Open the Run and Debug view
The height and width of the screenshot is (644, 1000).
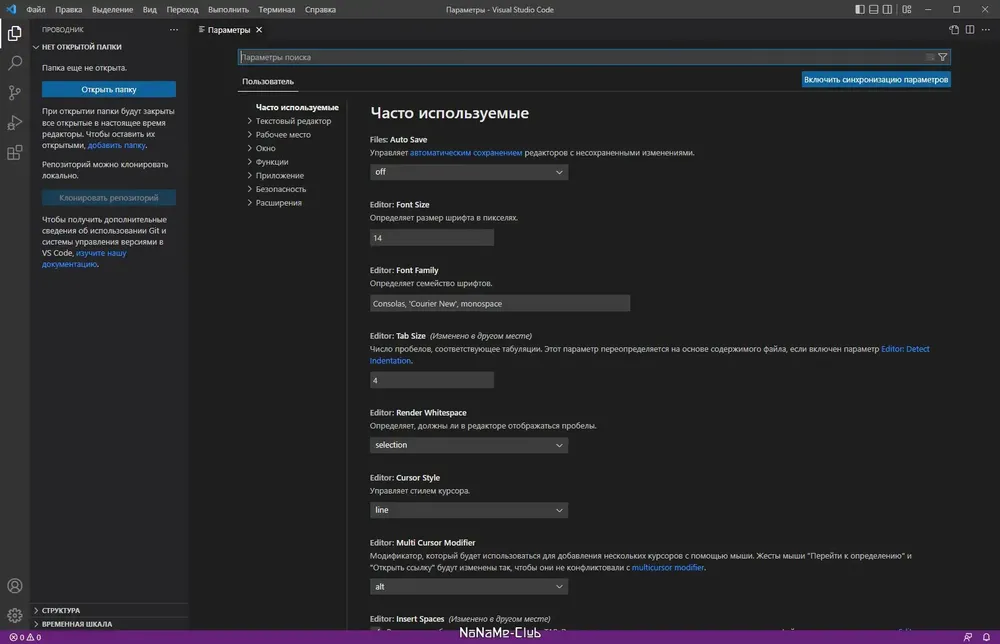pos(15,122)
